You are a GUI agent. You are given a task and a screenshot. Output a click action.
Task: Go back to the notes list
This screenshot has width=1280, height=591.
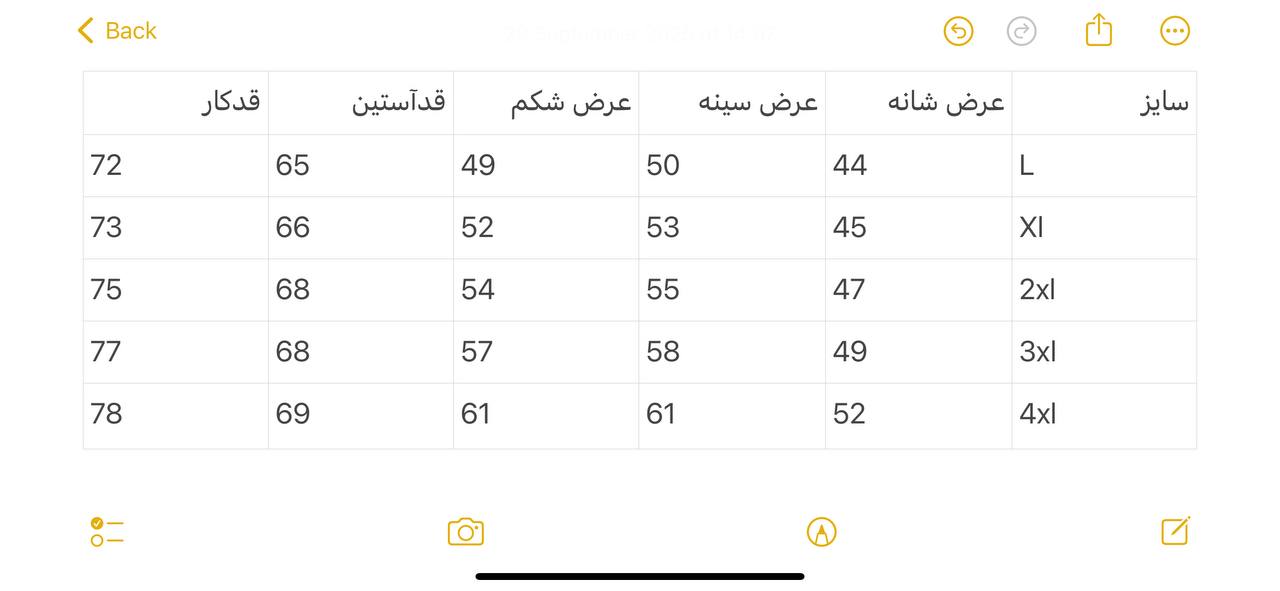(117, 31)
